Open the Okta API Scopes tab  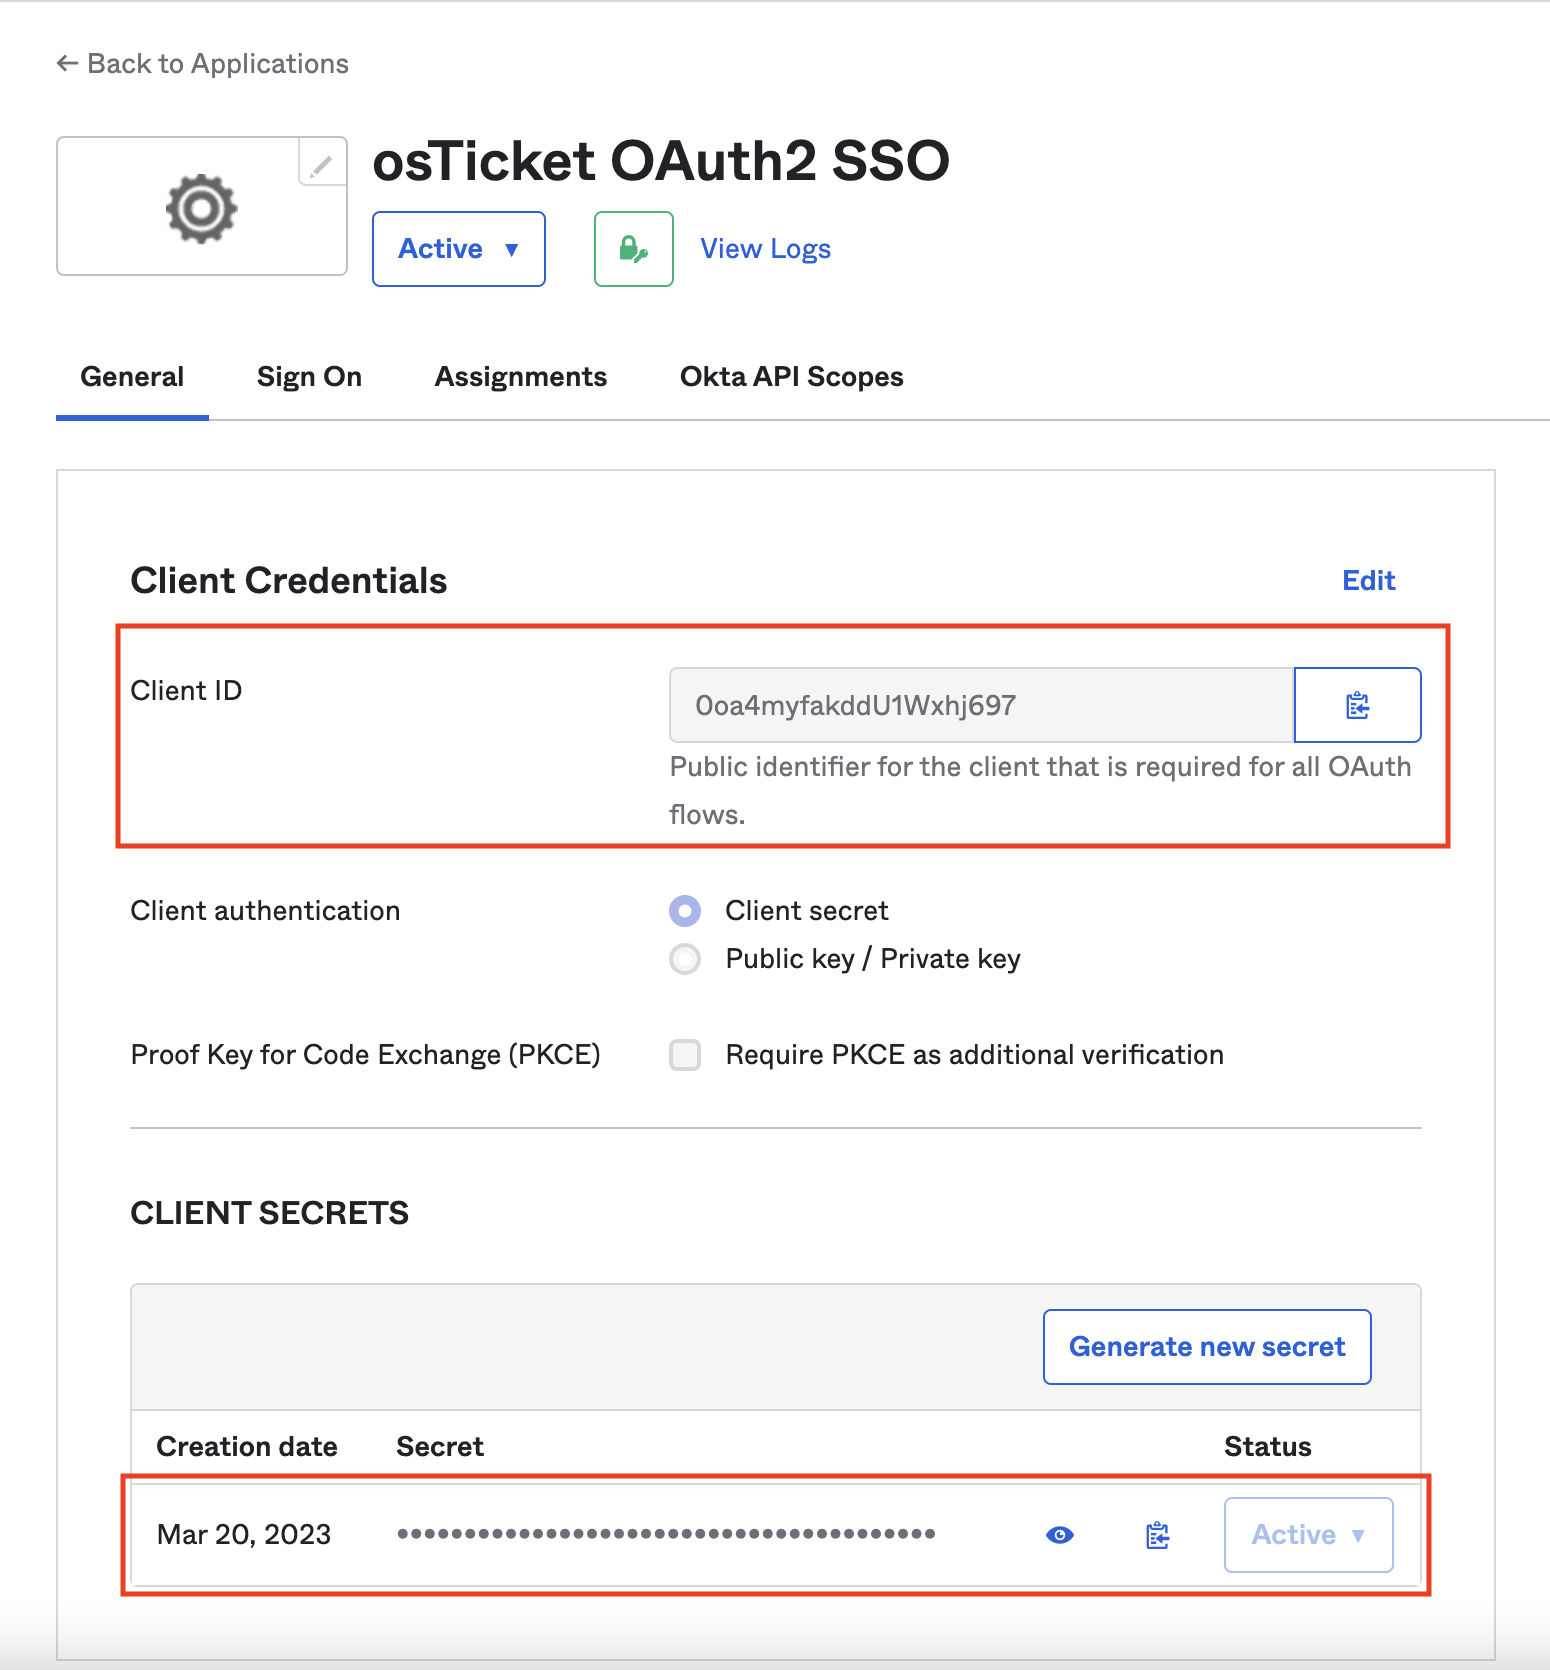coord(790,376)
